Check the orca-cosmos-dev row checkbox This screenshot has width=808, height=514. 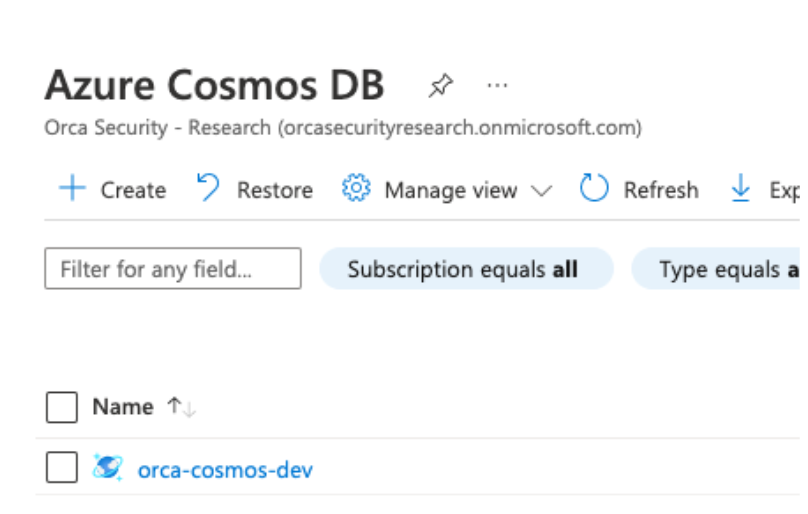(62, 467)
